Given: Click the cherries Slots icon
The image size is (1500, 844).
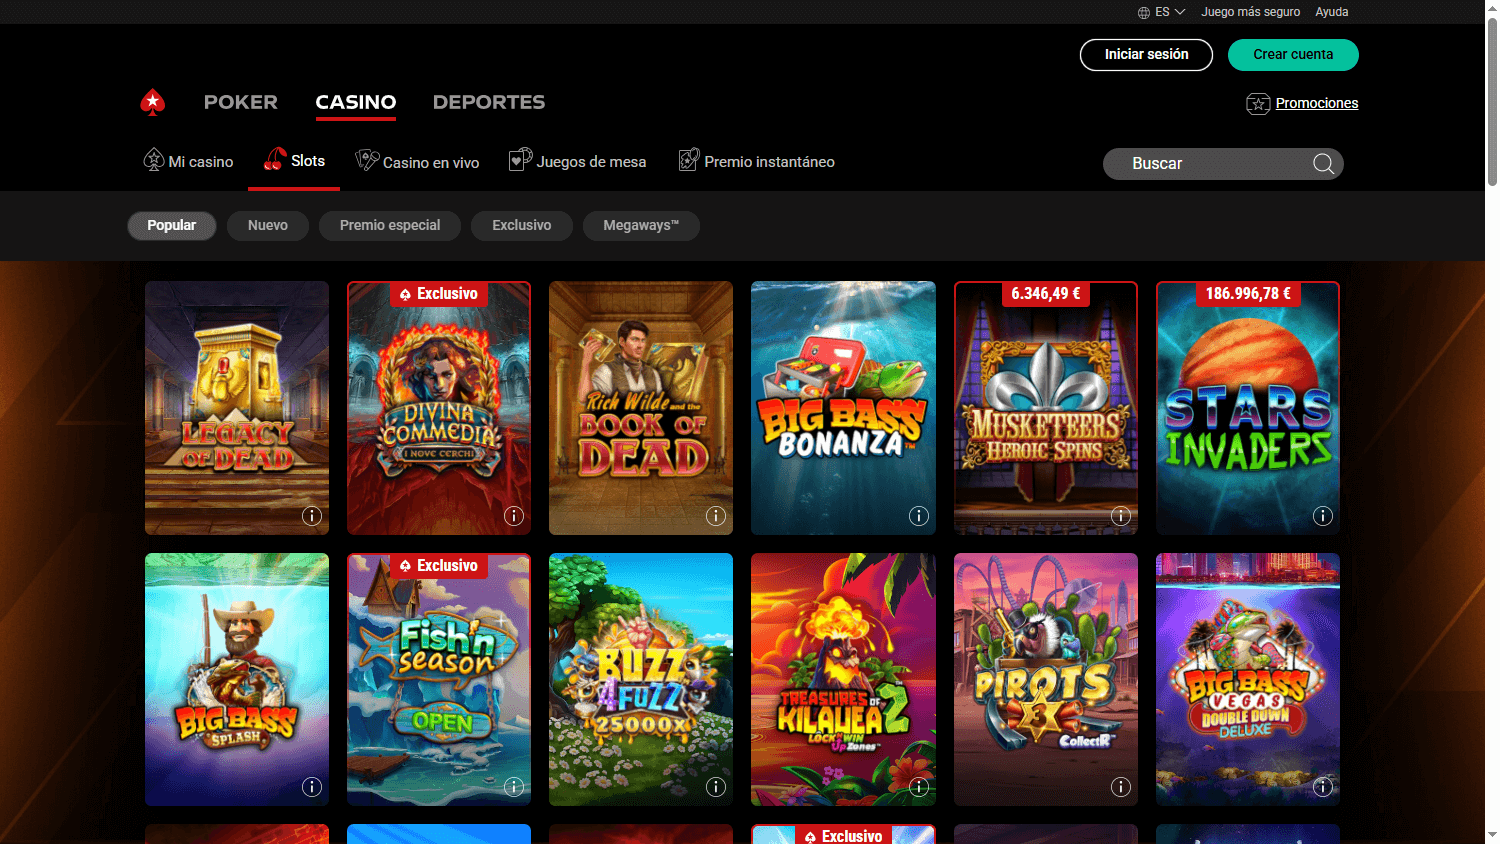Looking at the screenshot, I should 275,159.
